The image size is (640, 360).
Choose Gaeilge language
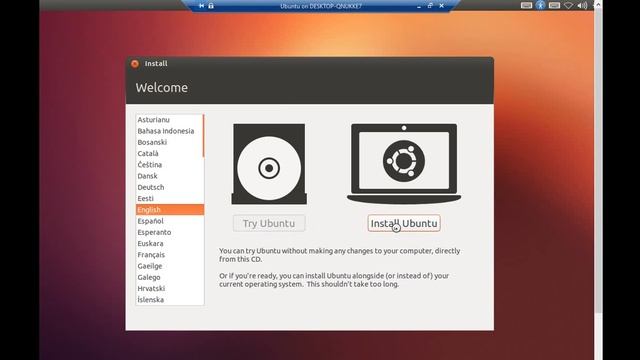coord(169,266)
